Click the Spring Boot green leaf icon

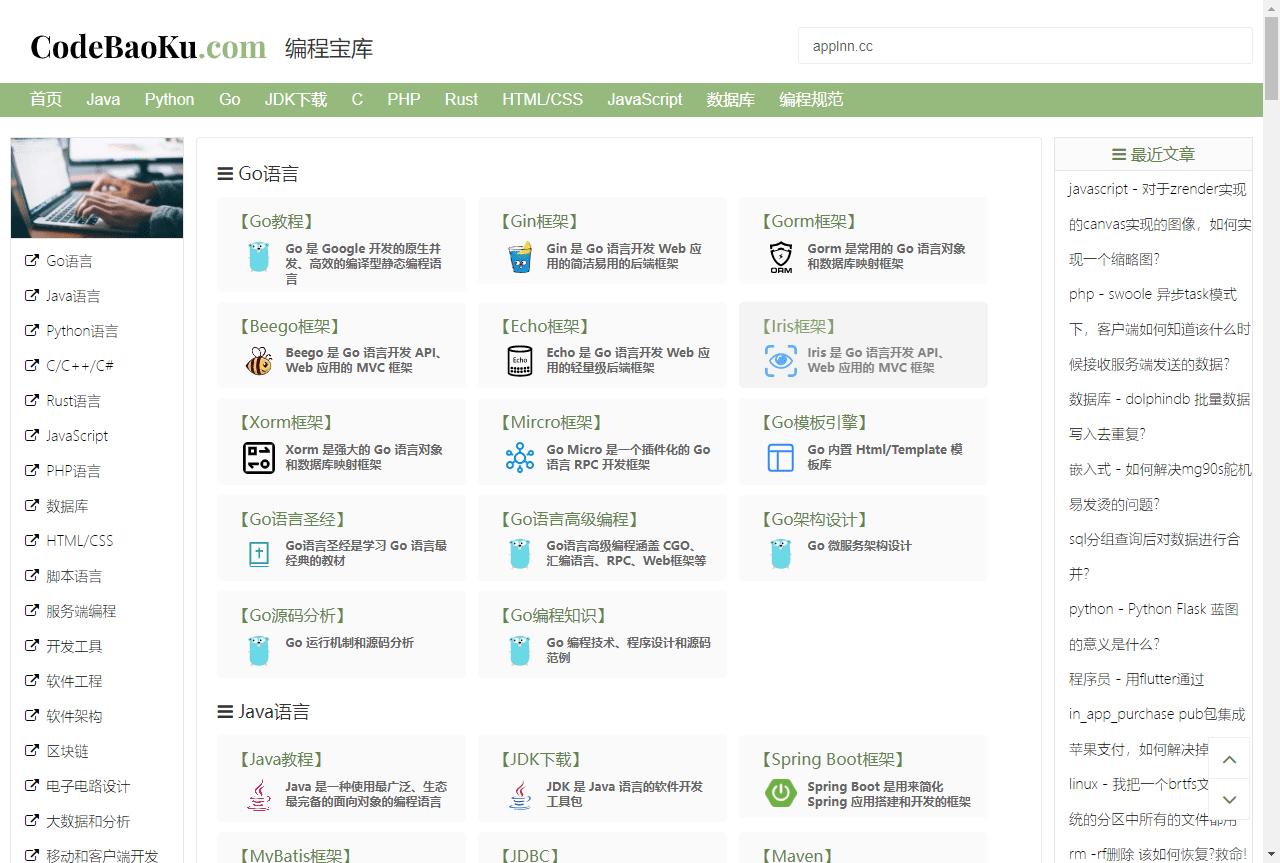(781, 793)
